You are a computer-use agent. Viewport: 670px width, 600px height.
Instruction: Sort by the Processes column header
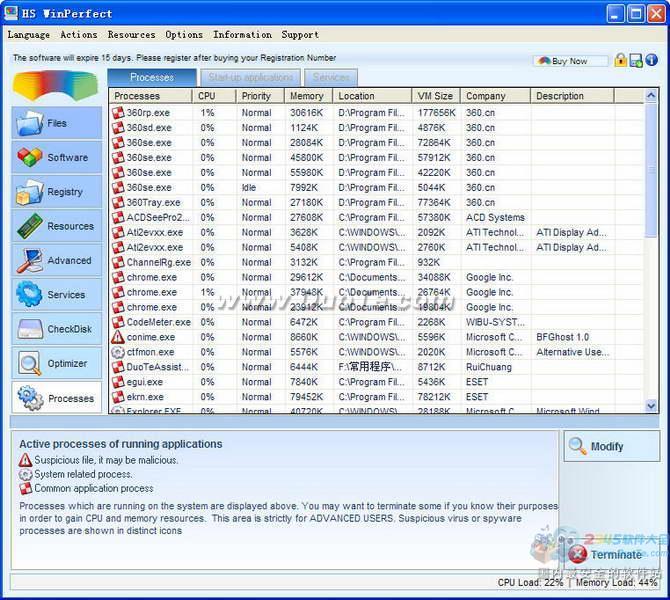tap(150, 96)
